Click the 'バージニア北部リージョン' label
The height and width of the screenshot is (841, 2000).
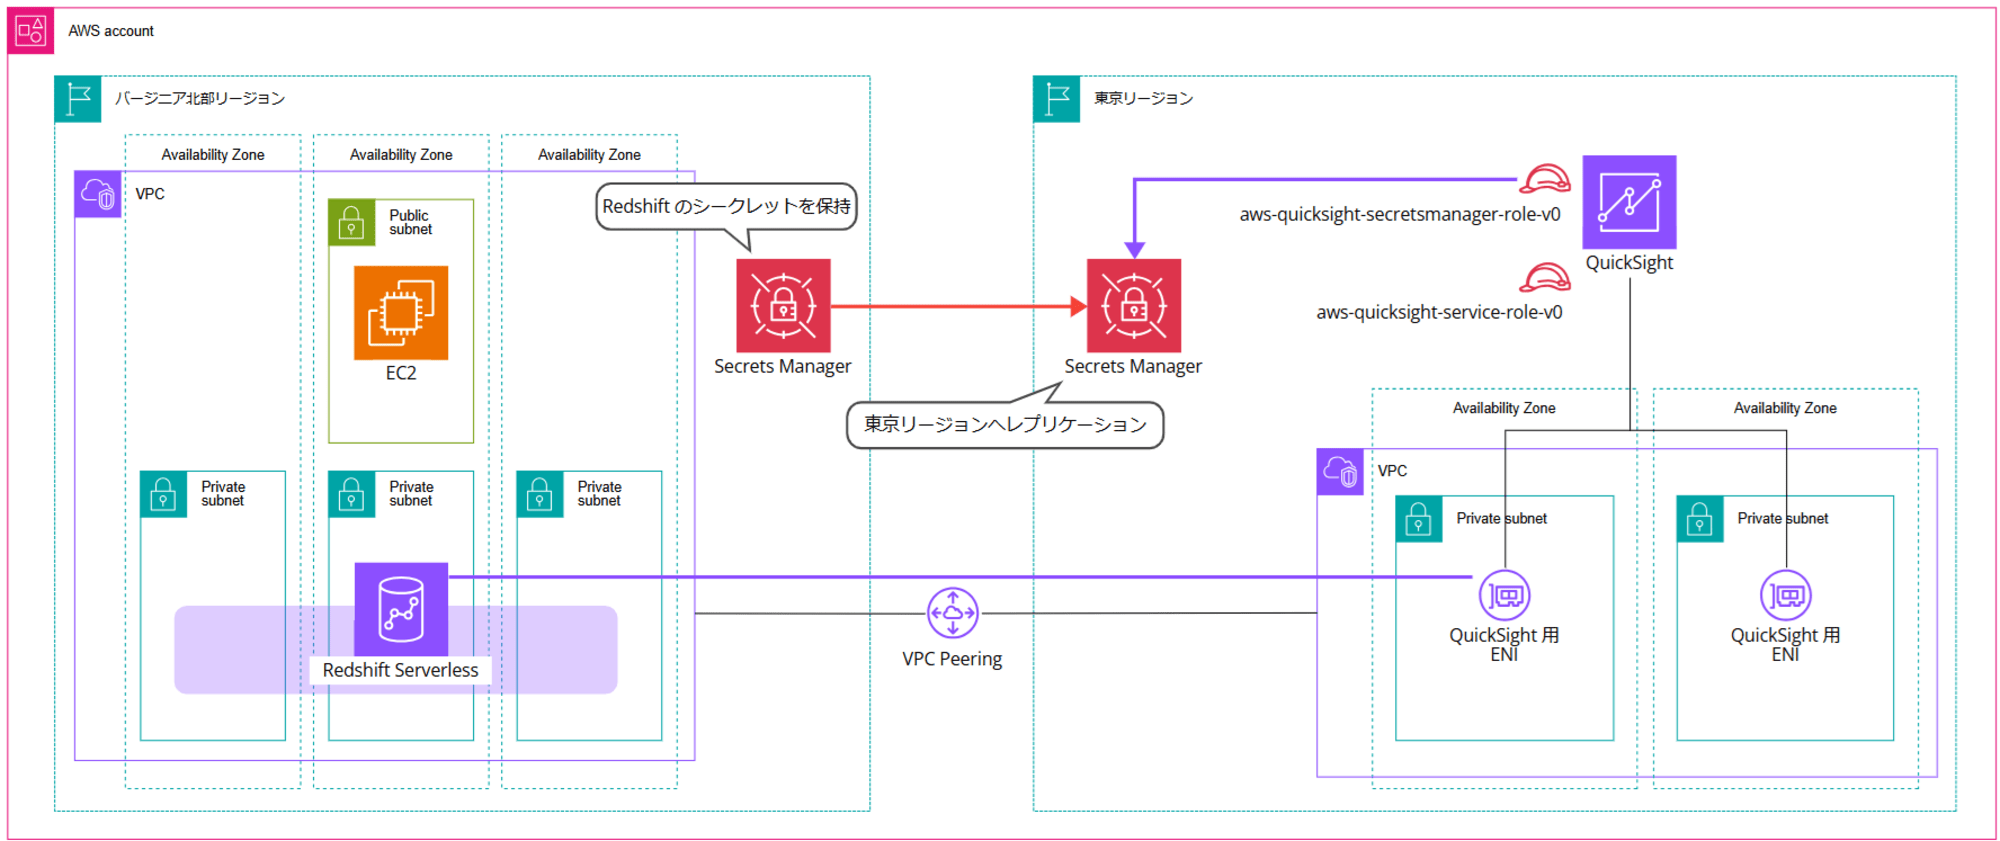[x=200, y=98]
